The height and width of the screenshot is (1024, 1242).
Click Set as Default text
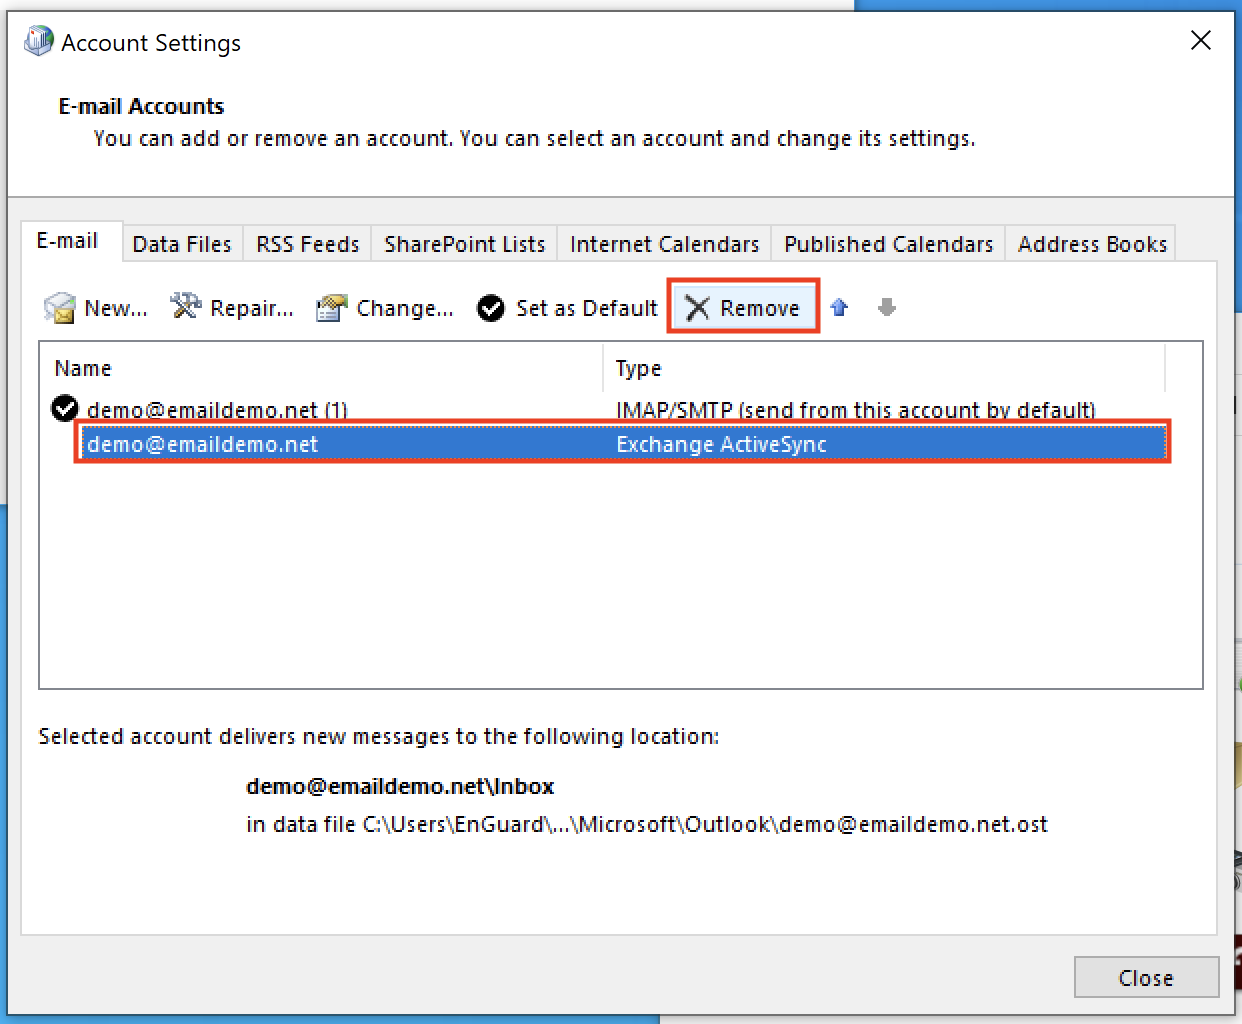tap(587, 308)
